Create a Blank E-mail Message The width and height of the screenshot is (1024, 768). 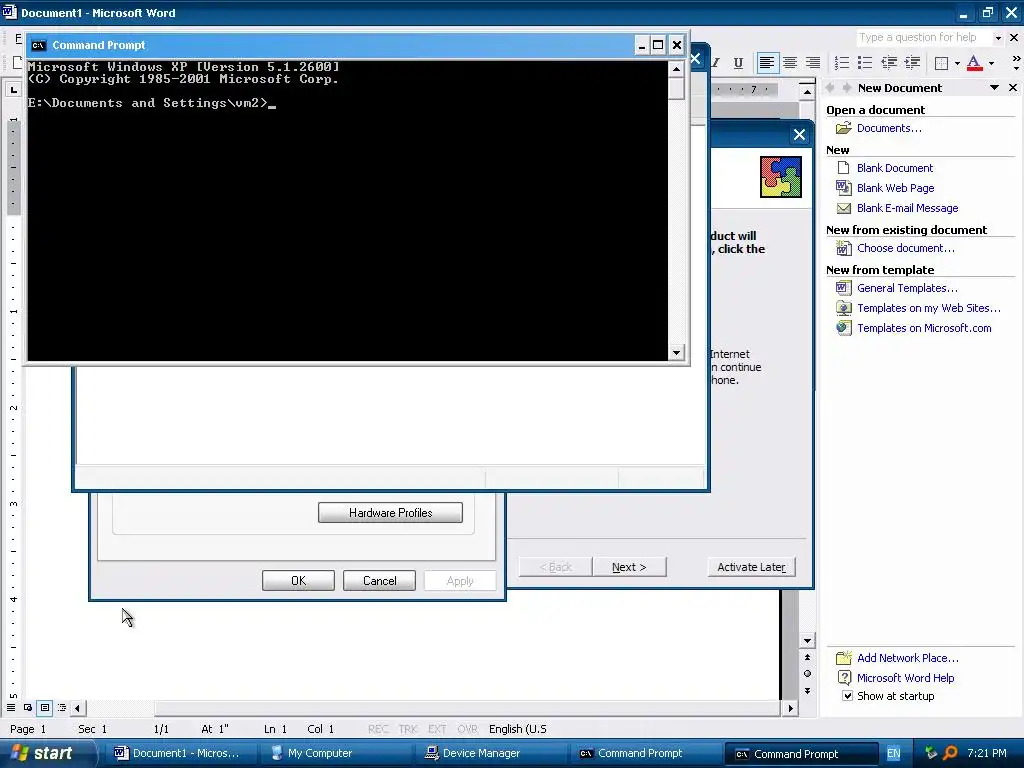pyautogui.click(x=907, y=208)
